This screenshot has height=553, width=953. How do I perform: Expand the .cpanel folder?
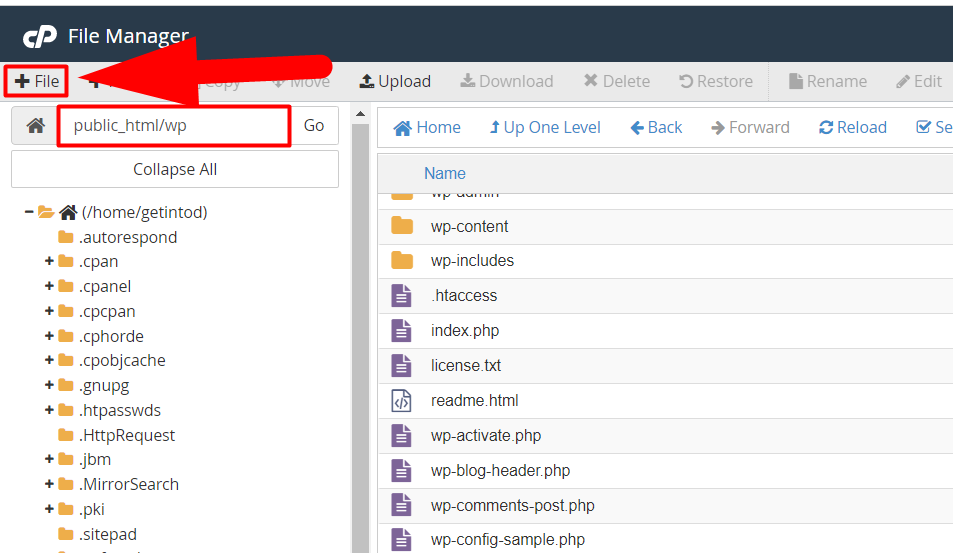point(49,286)
